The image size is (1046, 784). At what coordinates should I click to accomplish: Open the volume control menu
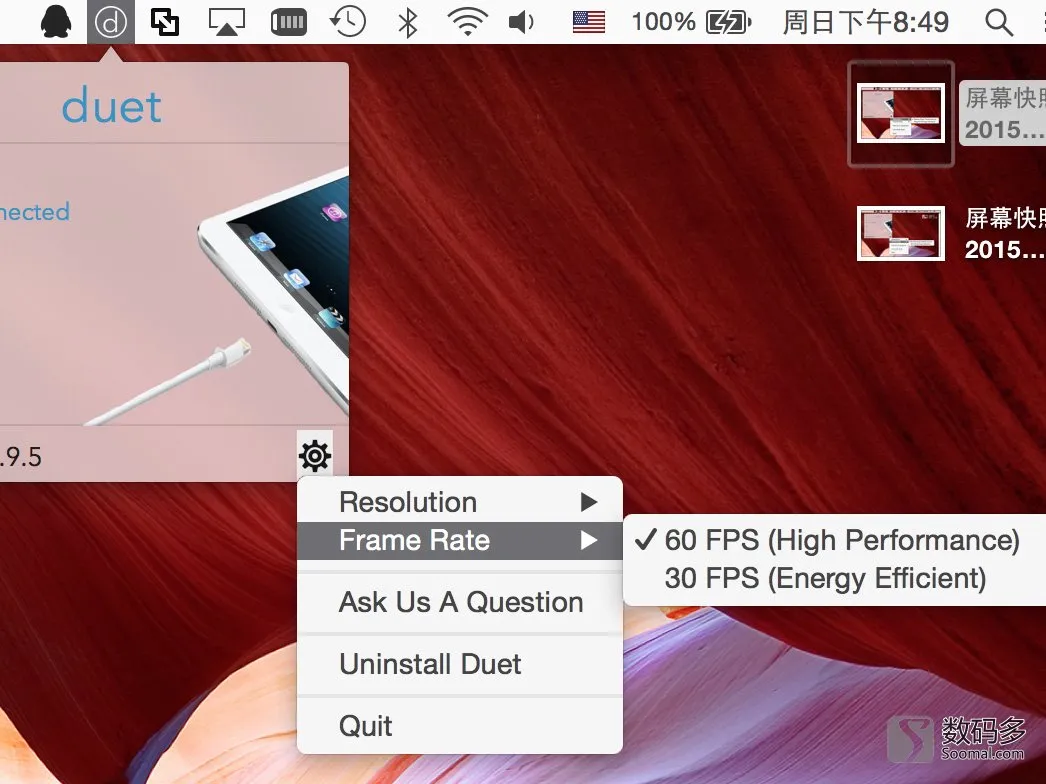(522, 22)
